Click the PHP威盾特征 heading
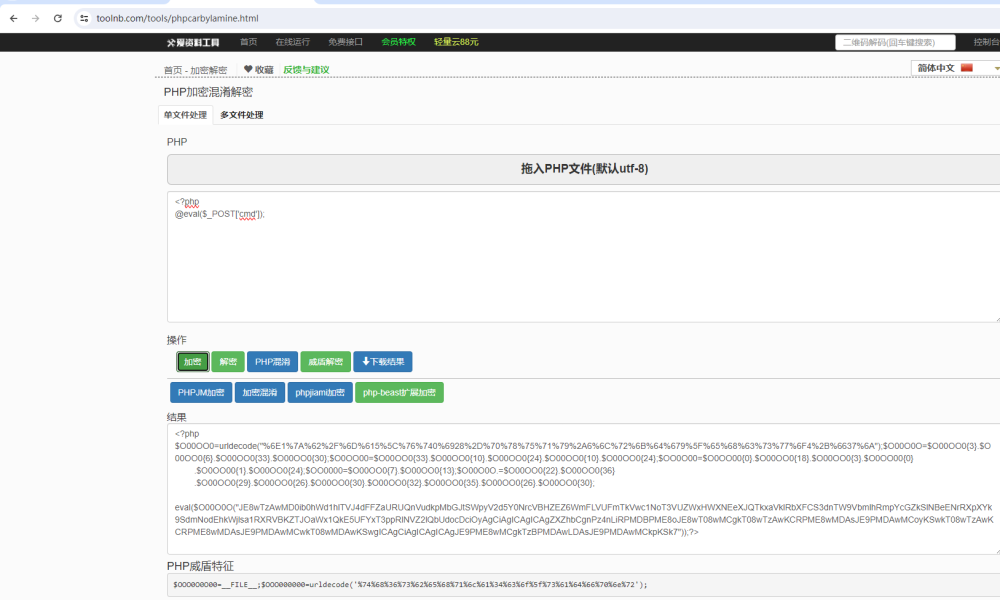 click(200, 566)
